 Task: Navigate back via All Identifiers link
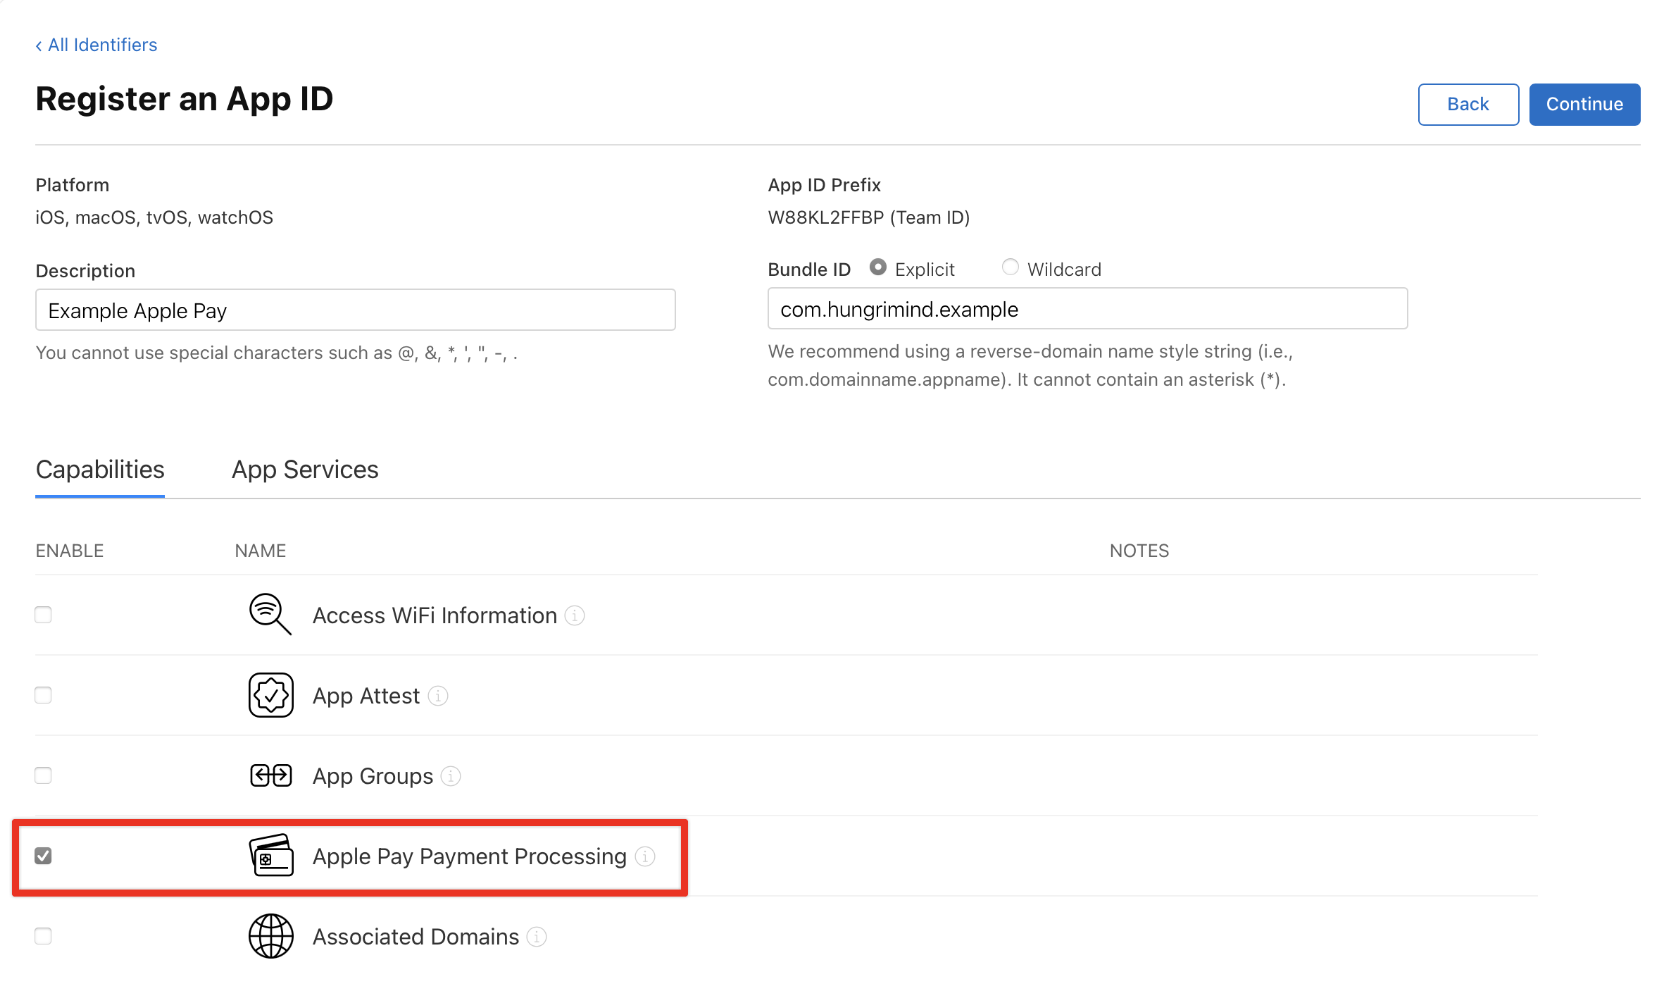tap(96, 44)
